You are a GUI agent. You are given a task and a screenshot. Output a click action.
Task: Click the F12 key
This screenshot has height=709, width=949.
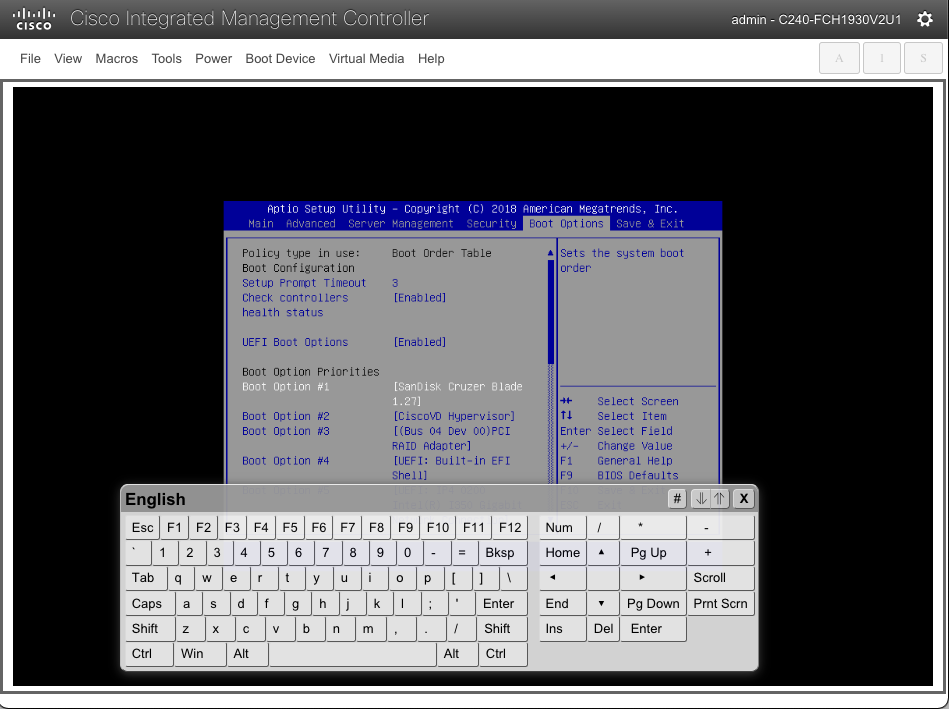[x=510, y=527]
